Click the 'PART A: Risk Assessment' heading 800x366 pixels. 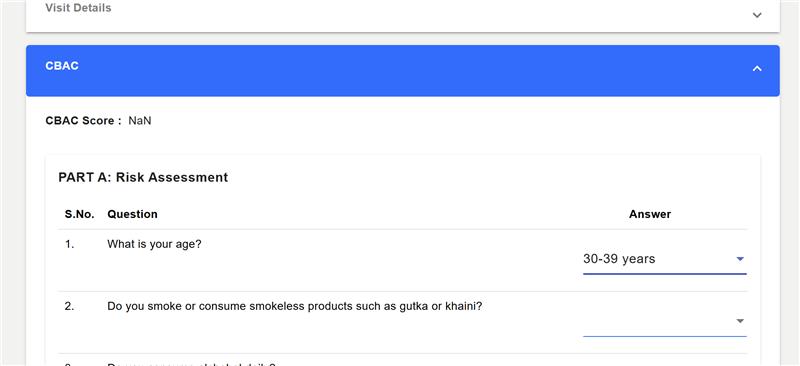(x=143, y=177)
